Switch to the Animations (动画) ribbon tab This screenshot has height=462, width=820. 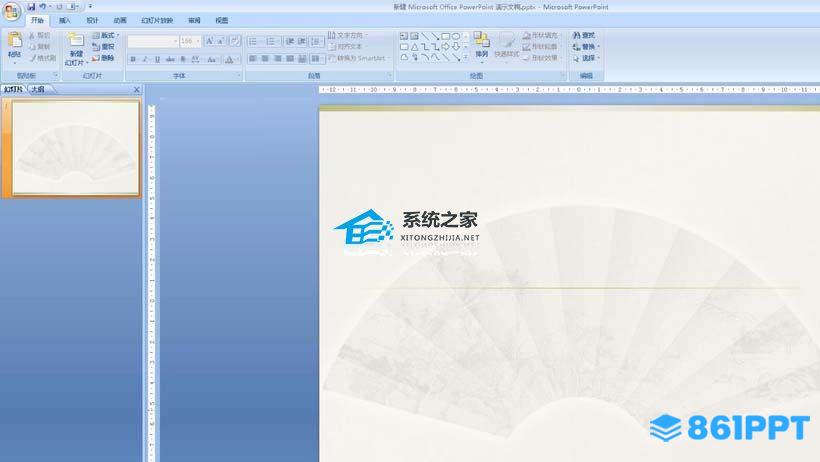[x=120, y=20]
